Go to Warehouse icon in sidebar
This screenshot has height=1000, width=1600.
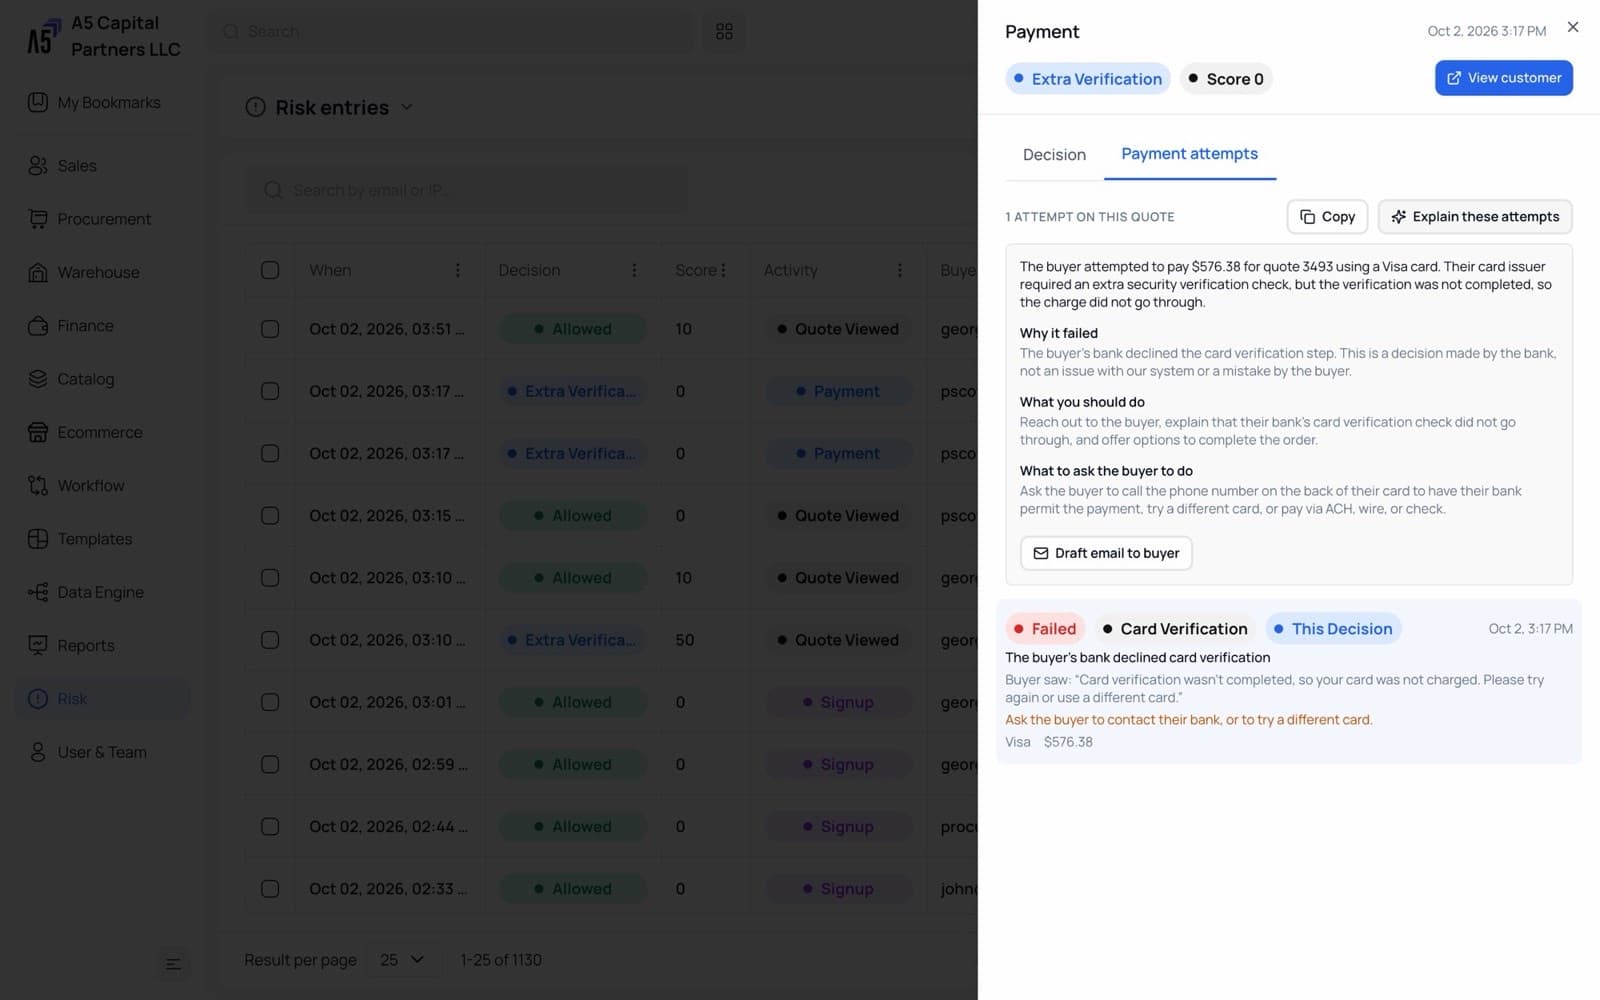point(38,272)
